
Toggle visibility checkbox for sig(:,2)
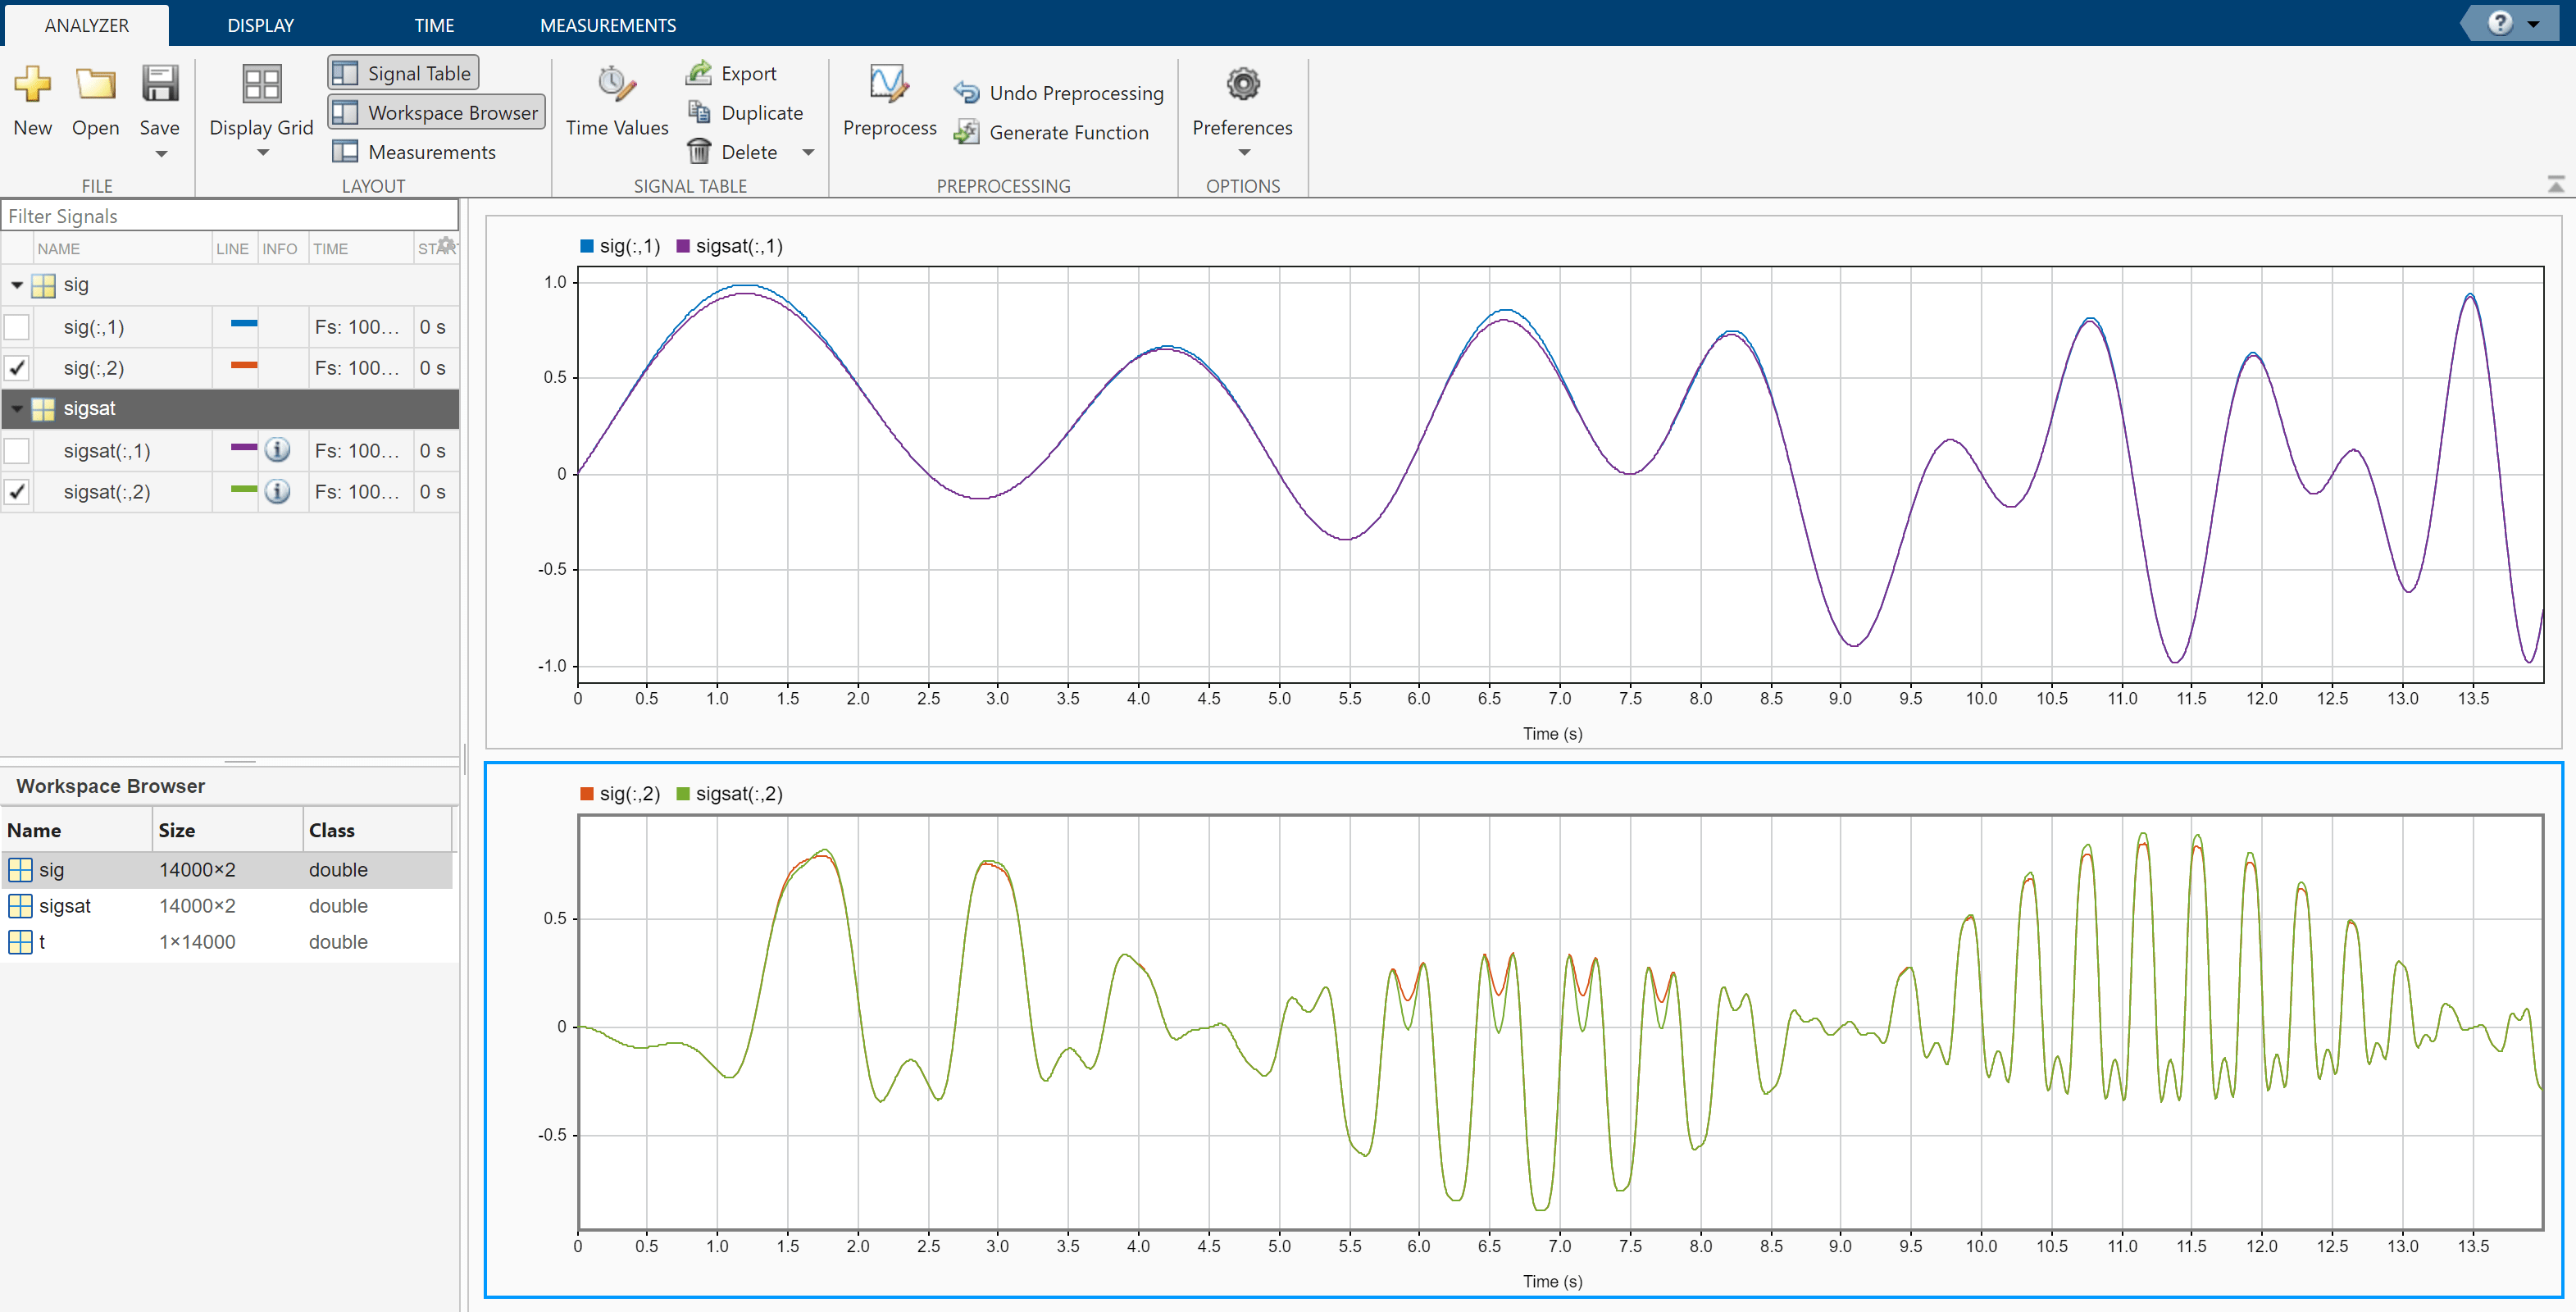(16, 368)
